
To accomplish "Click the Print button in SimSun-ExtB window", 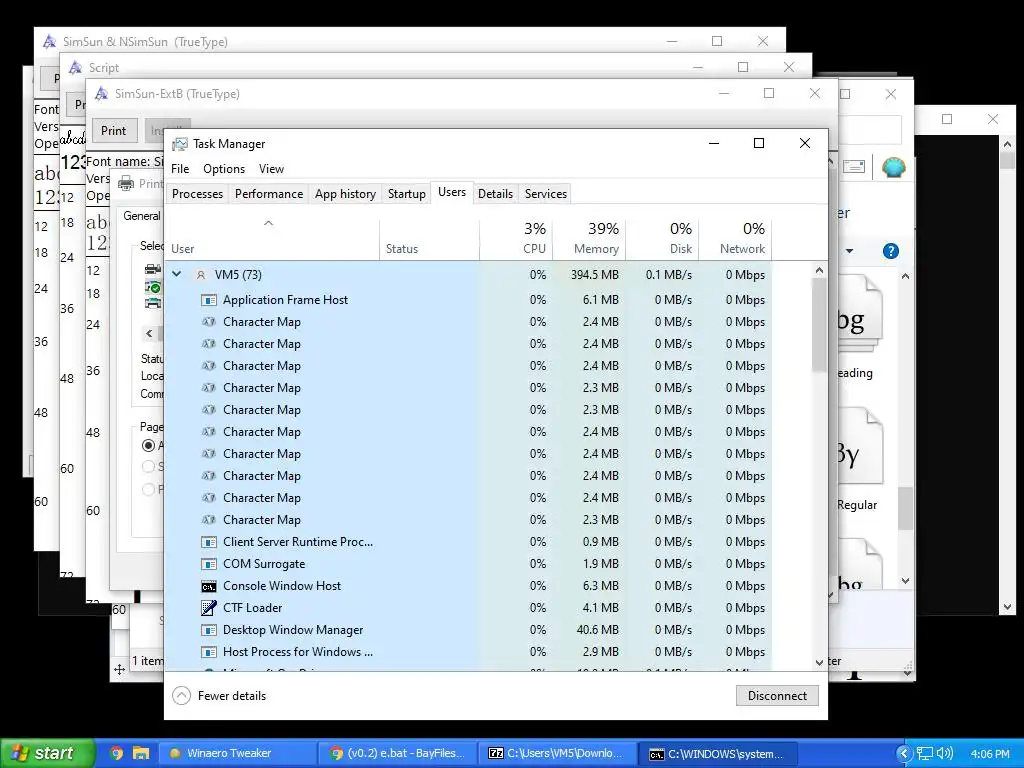I will tap(114, 131).
